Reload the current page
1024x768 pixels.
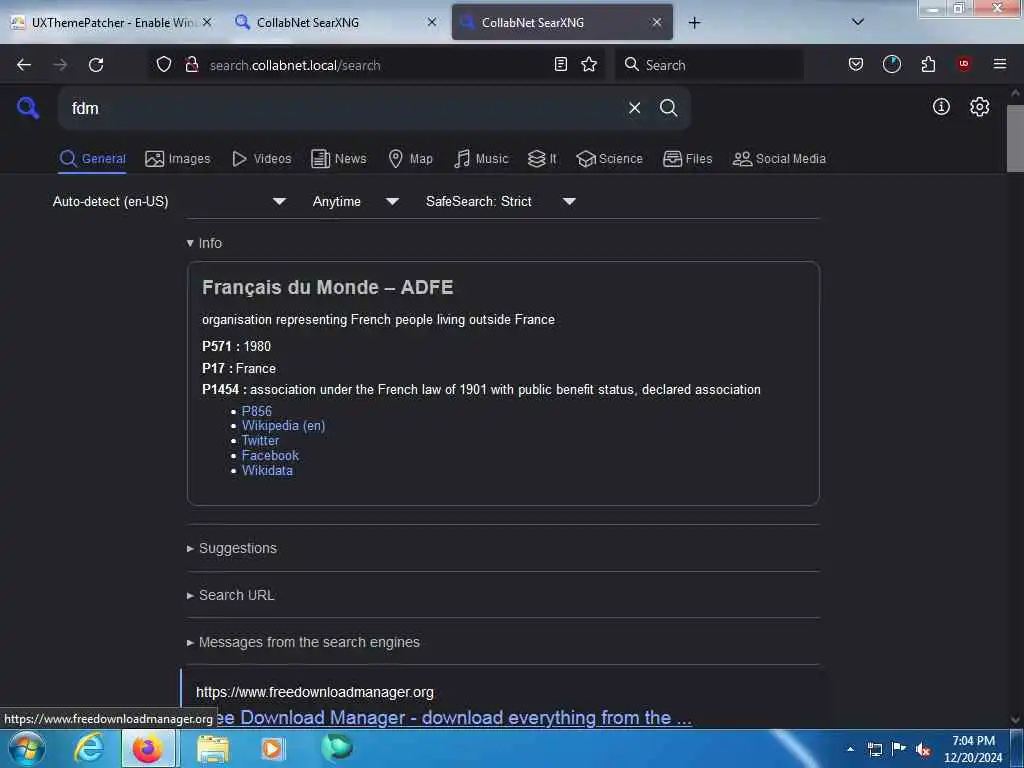96,65
